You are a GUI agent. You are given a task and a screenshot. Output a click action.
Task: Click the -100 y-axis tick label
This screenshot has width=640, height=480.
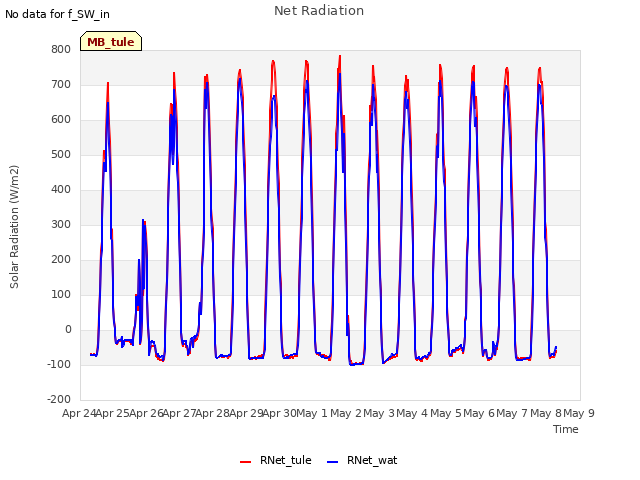(59, 364)
